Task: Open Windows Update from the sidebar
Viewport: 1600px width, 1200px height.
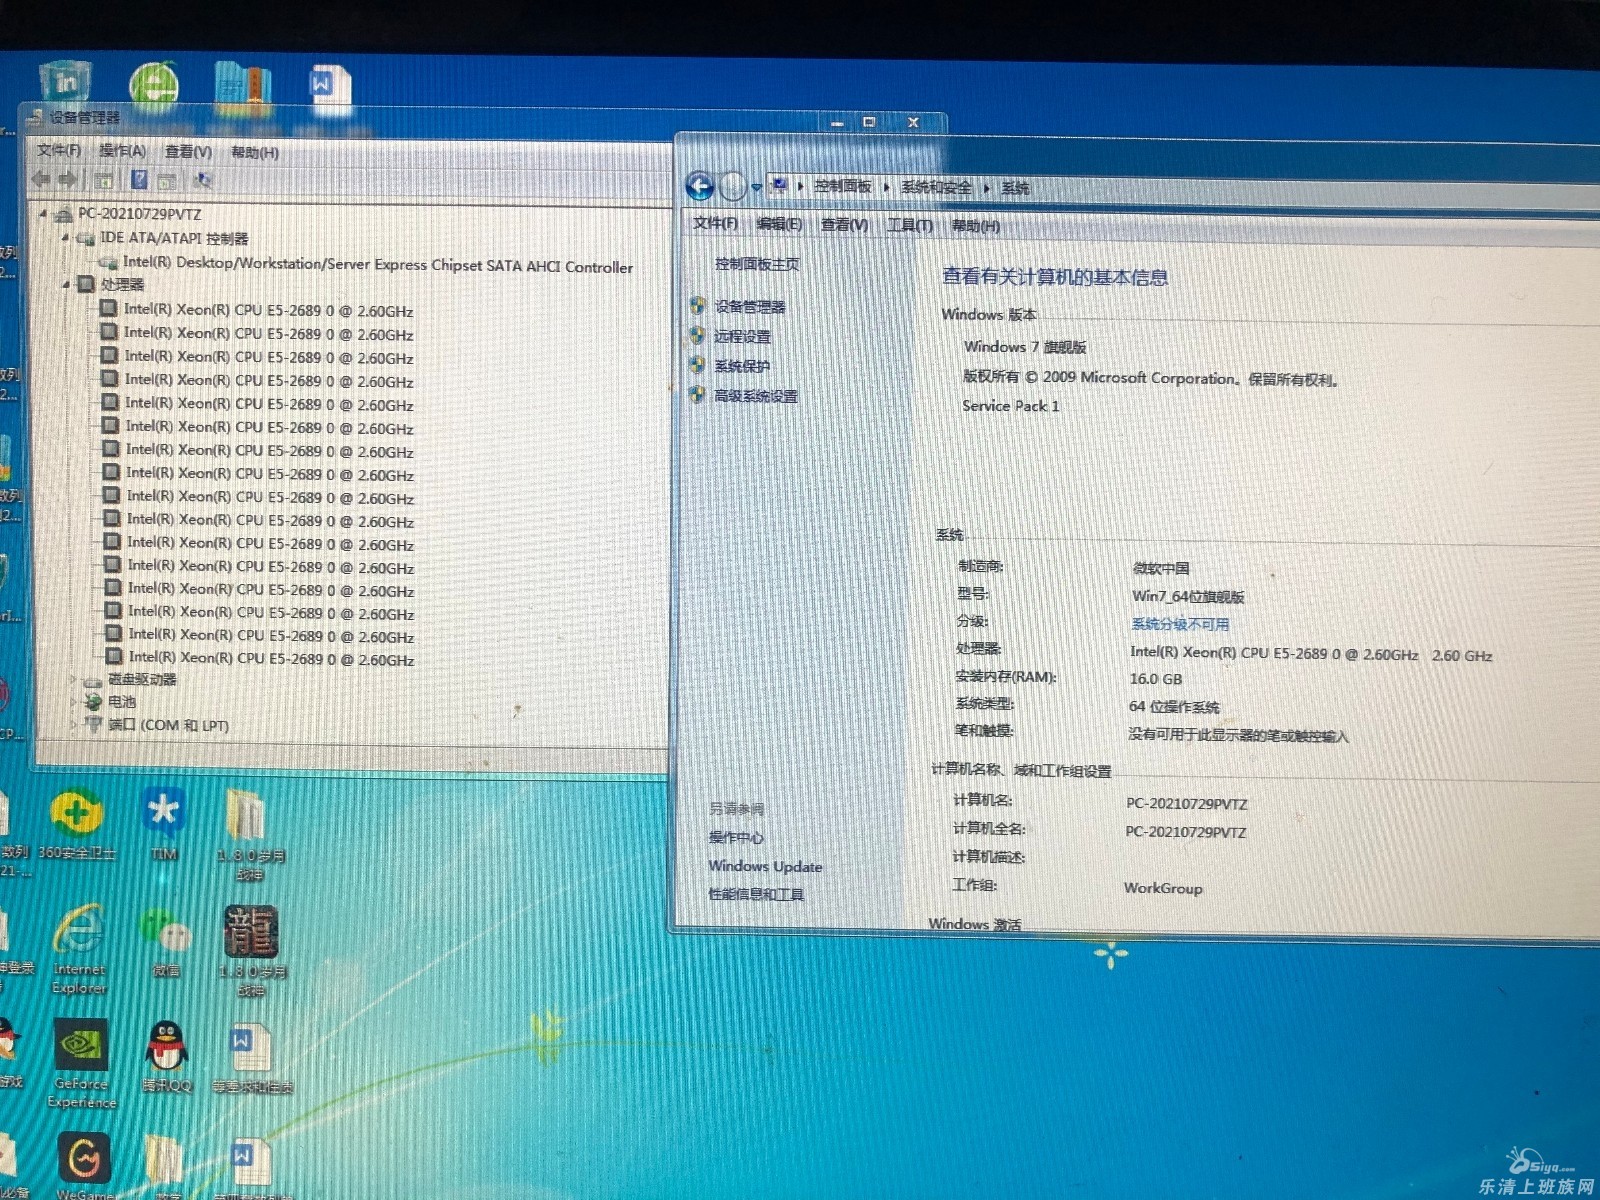Action: [x=765, y=866]
